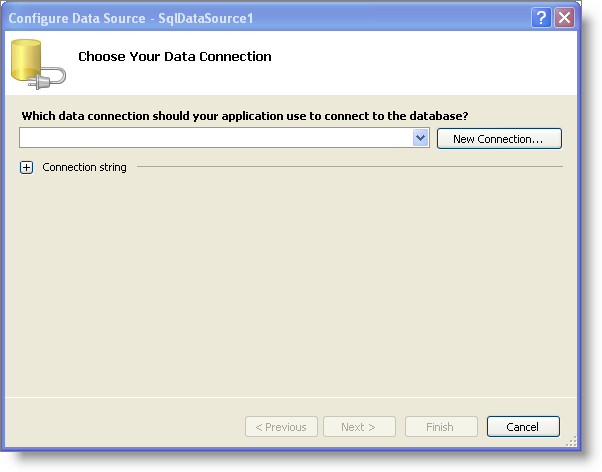Click the Configure Data Source title bar text
The width and height of the screenshot is (602, 472).
[x=137, y=18]
